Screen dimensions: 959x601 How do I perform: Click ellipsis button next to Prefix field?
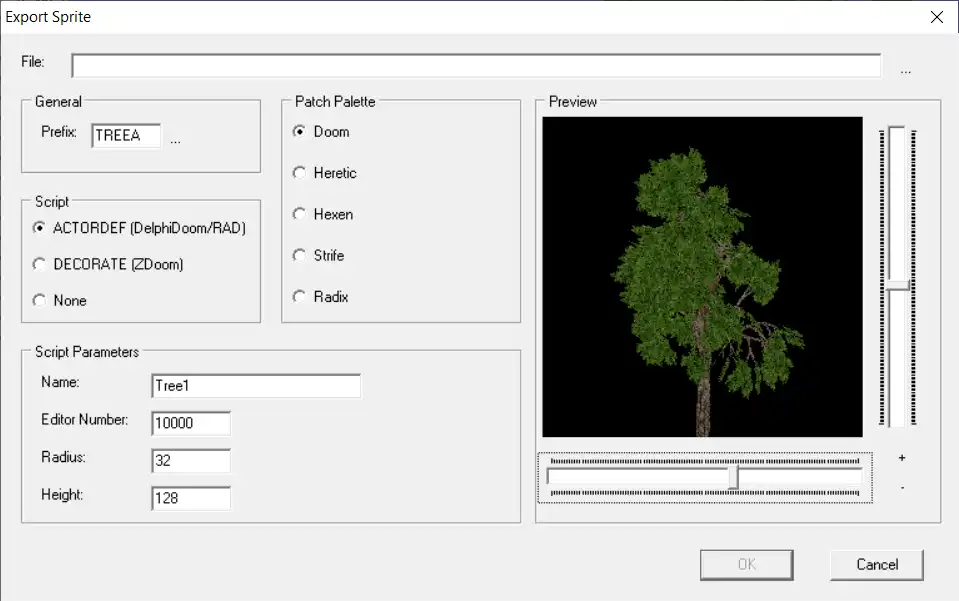pos(176,141)
